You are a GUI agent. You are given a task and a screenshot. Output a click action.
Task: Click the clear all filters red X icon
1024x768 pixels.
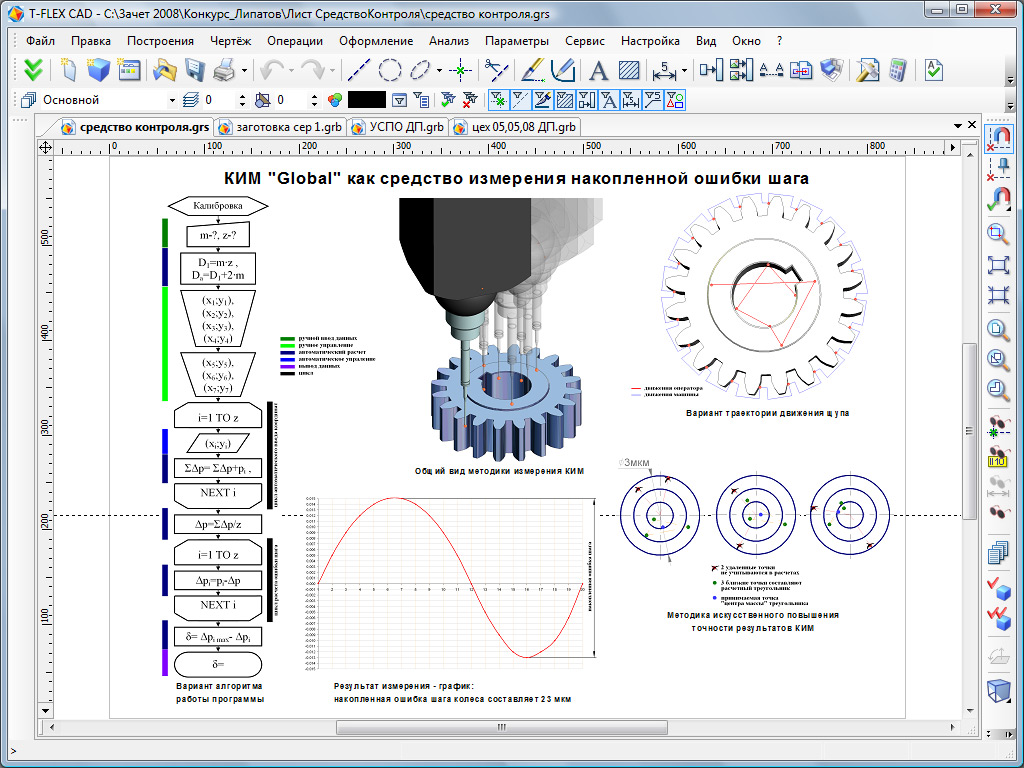click(x=470, y=100)
